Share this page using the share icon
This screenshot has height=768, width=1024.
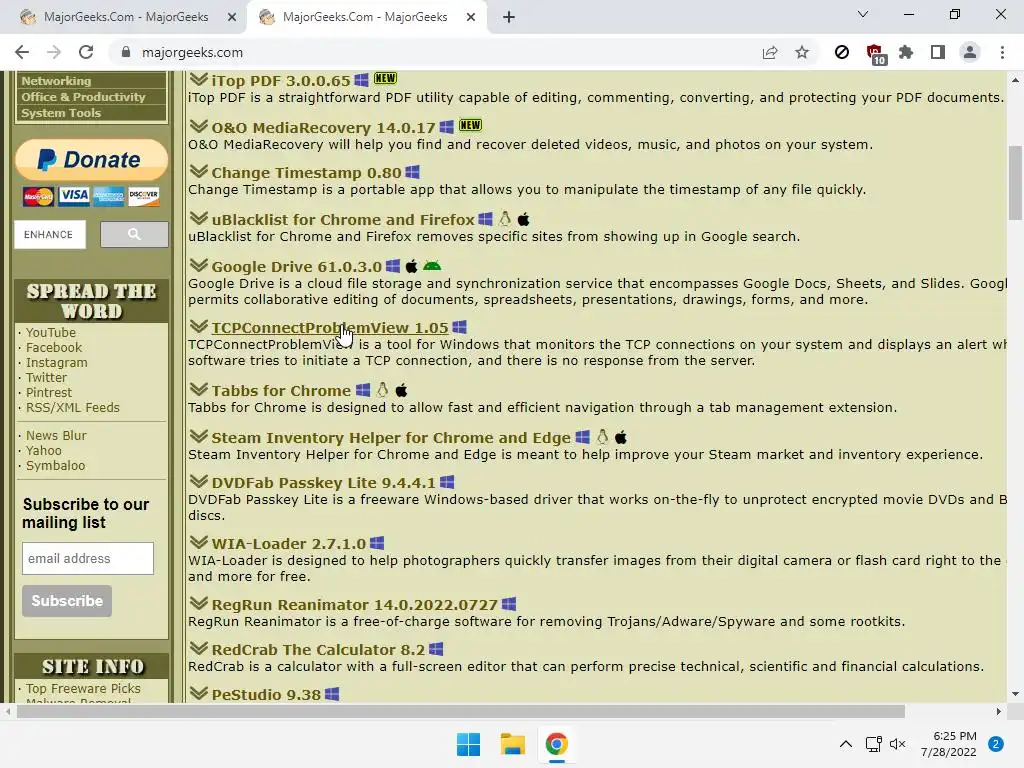pyautogui.click(x=770, y=52)
